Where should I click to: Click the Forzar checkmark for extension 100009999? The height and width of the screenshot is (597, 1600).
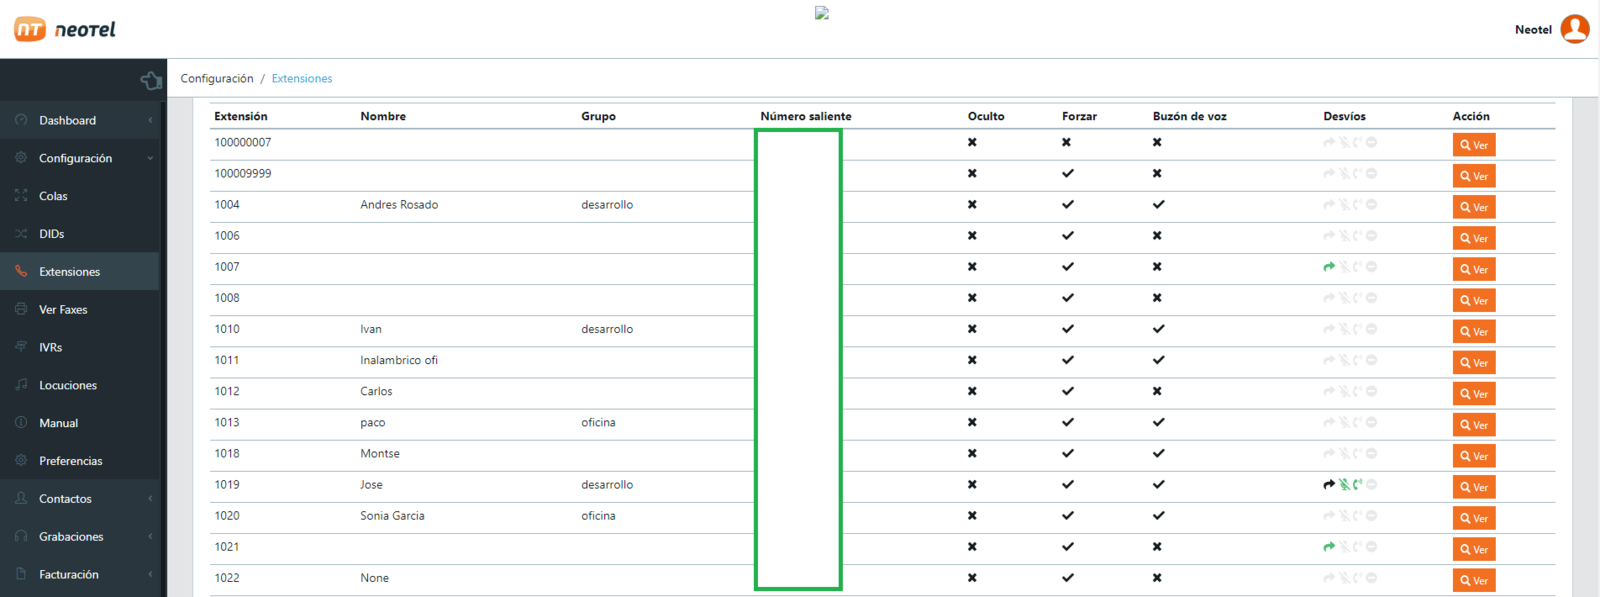(x=1068, y=174)
